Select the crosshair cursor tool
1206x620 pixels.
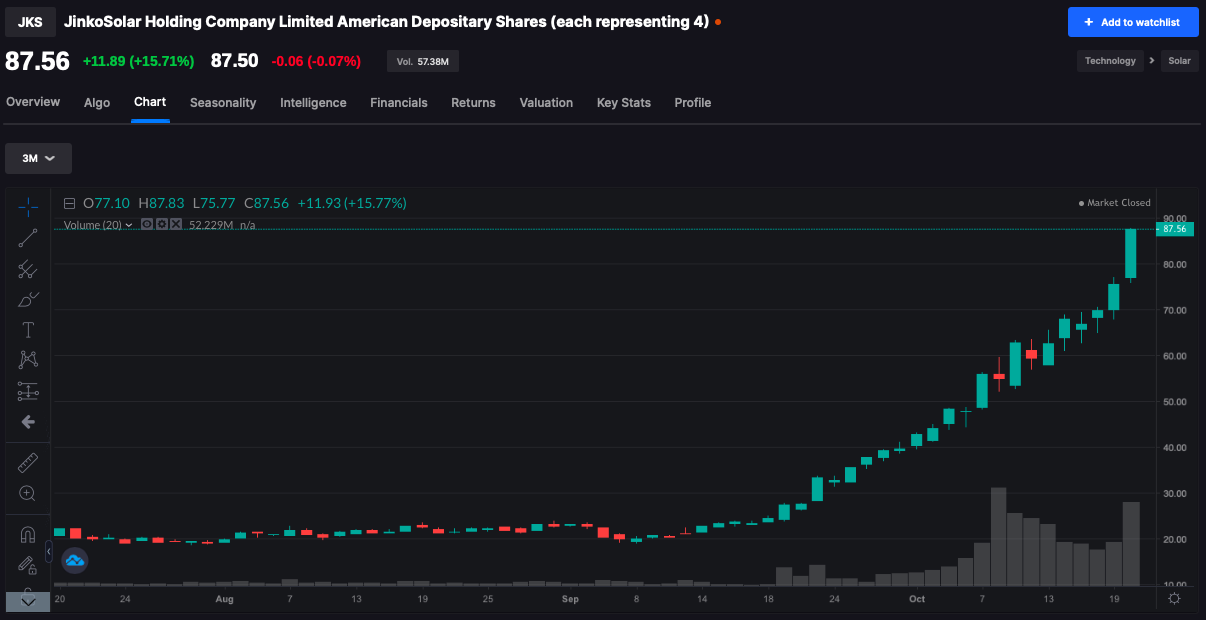tap(28, 206)
